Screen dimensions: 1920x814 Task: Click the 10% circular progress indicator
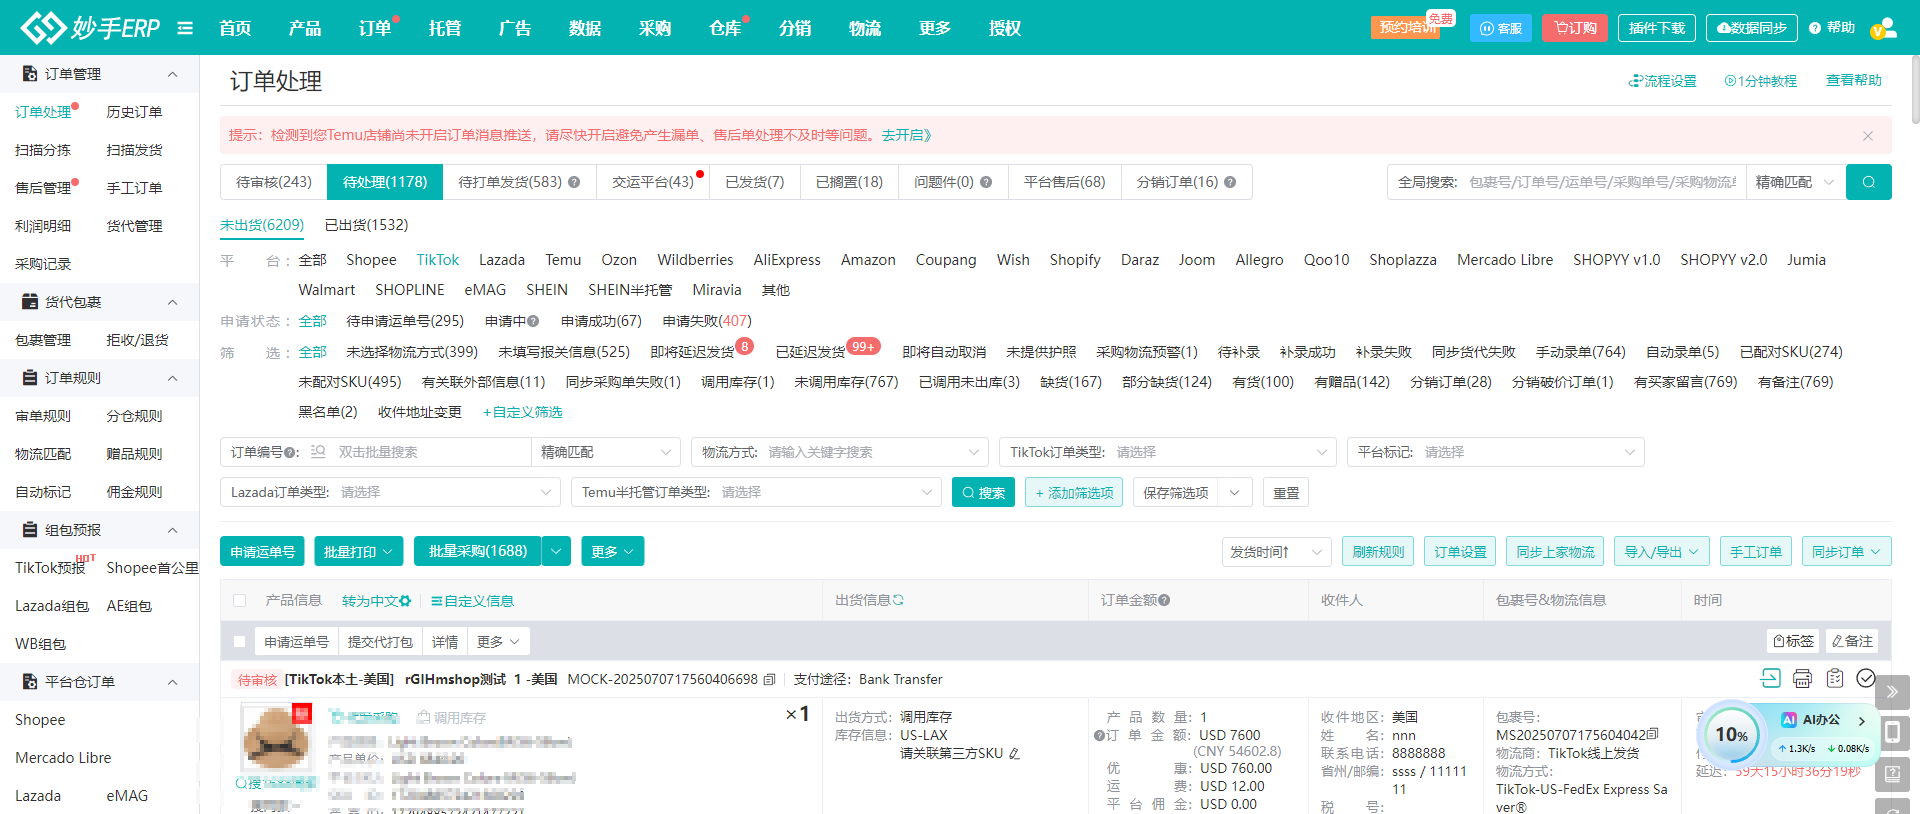[x=1732, y=735]
